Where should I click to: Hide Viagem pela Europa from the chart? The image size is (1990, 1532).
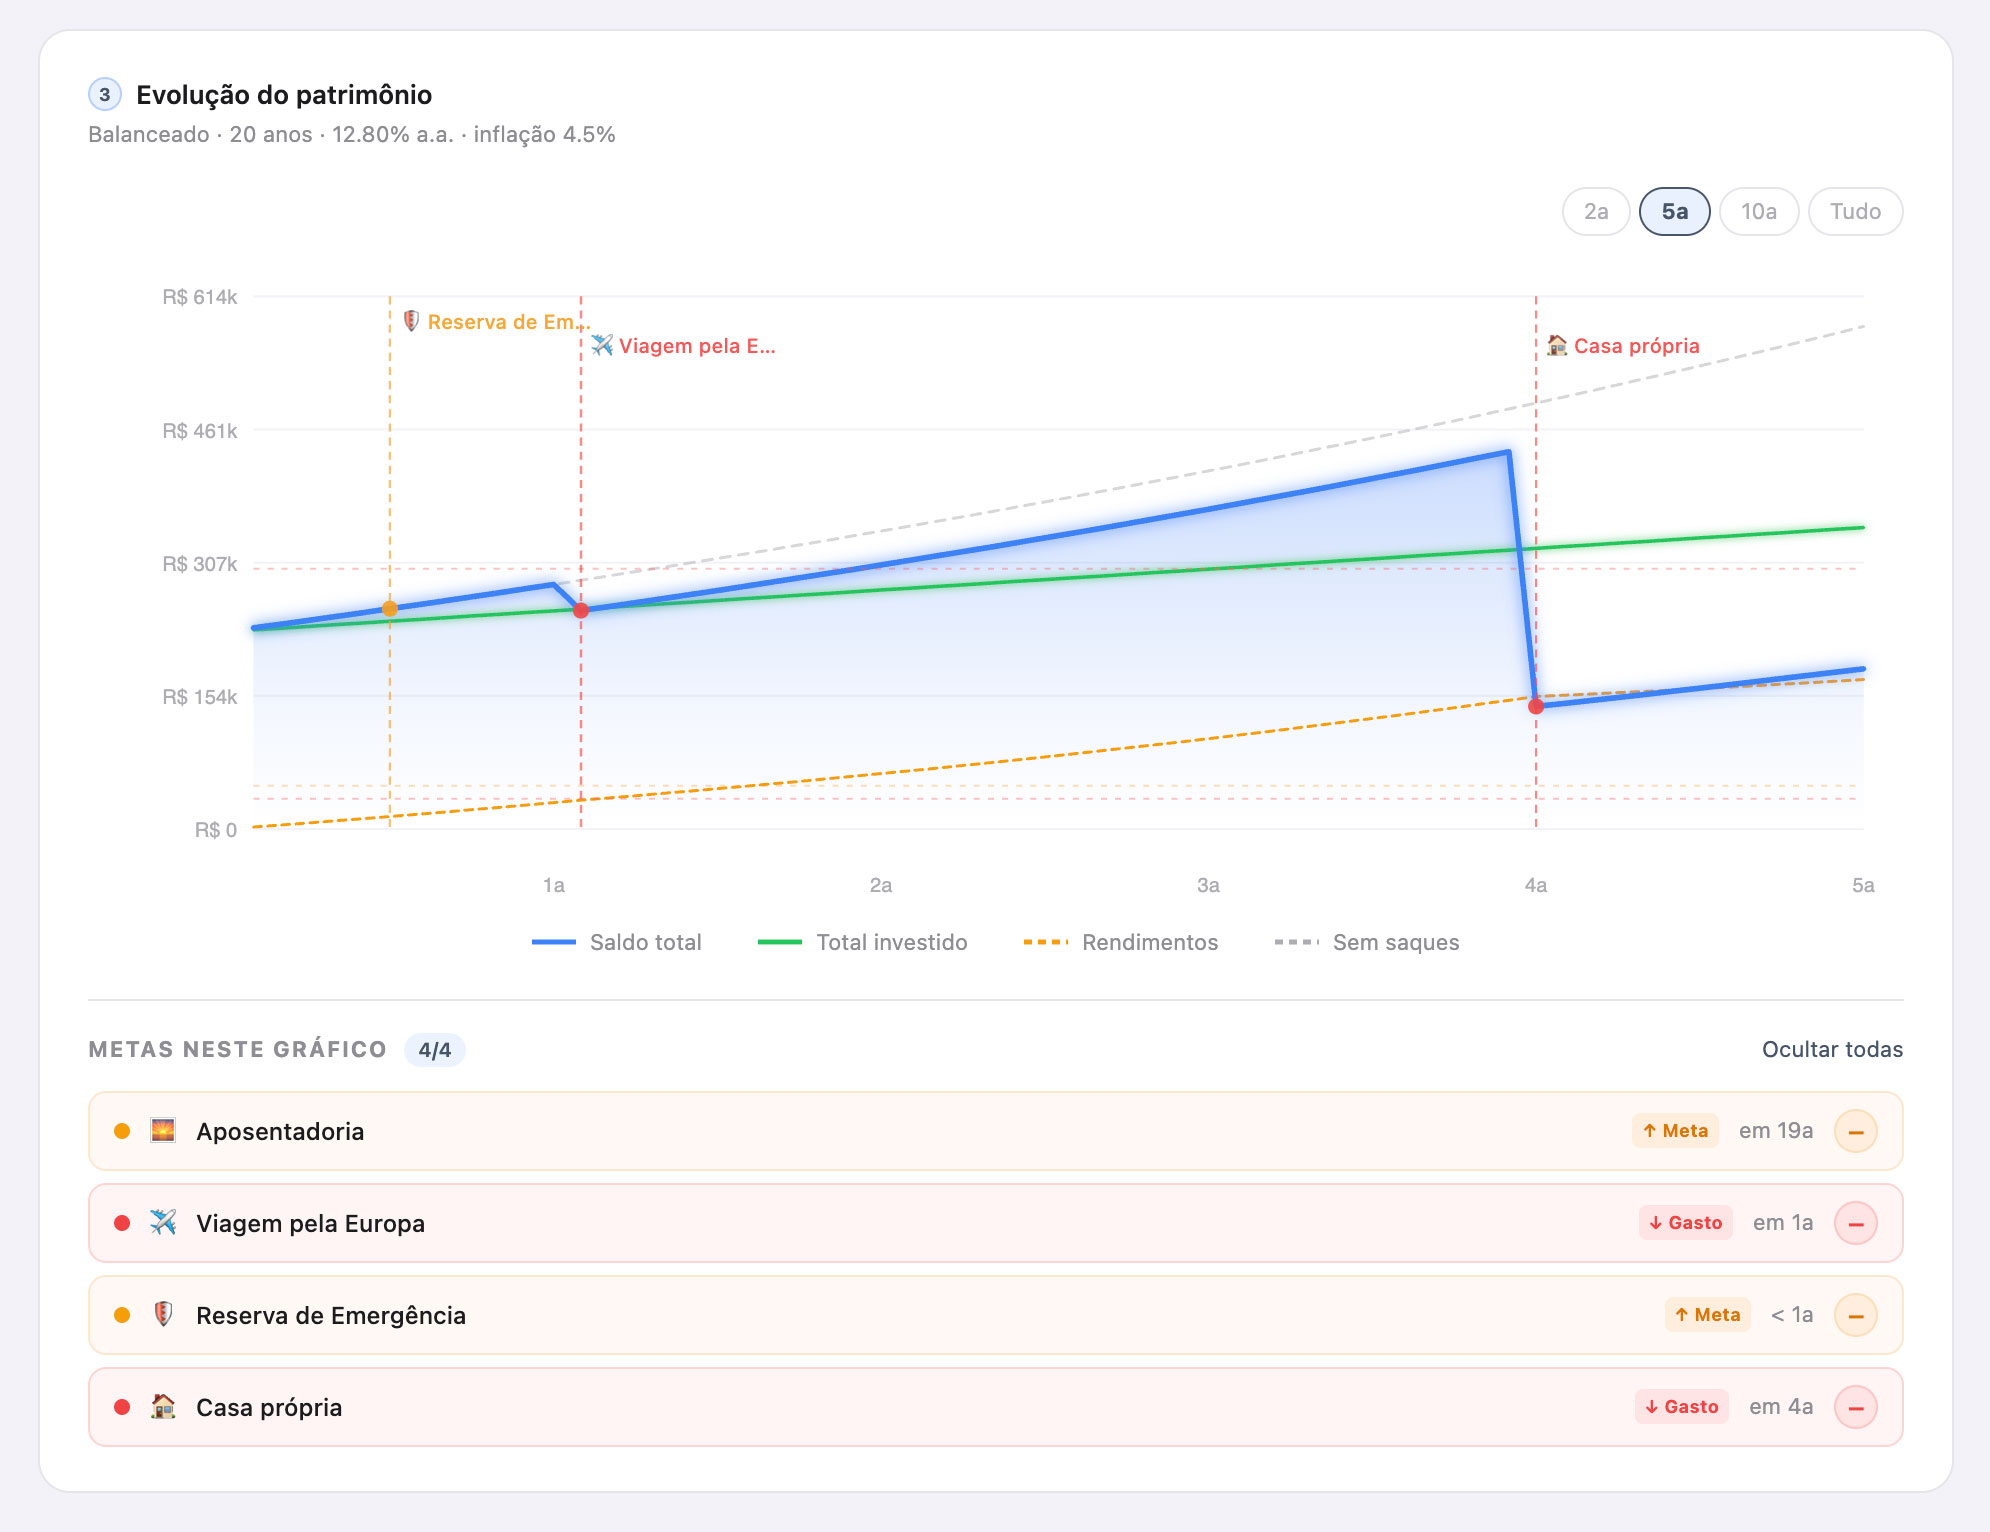click(x=1855, y=1223)
